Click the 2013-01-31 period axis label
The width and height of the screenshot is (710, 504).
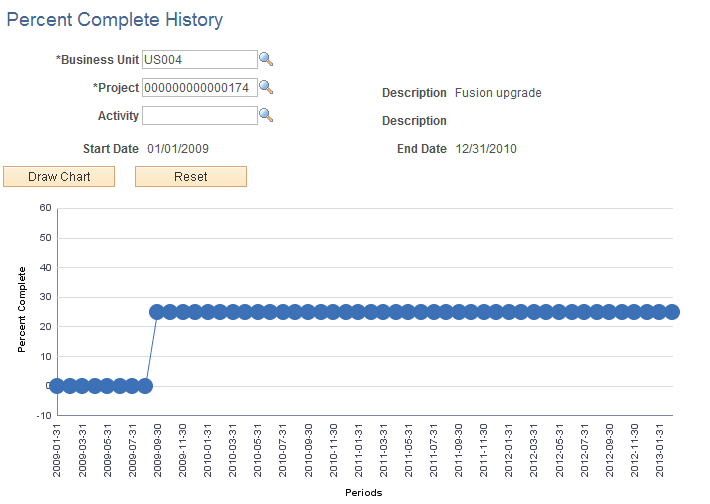pos(659,450)
